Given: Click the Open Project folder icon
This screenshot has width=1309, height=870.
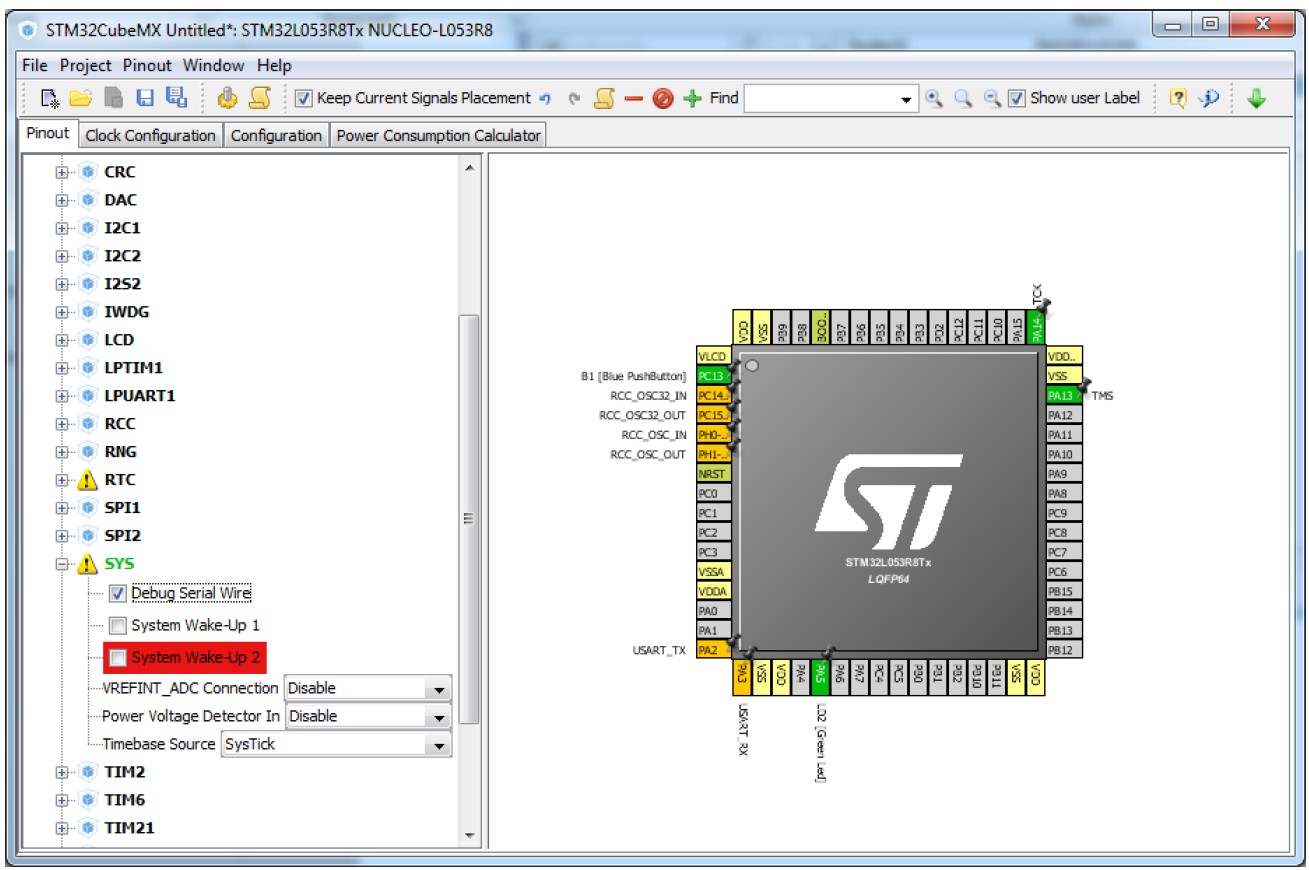Looking at the screenshot, I should (x=81, y=98).
